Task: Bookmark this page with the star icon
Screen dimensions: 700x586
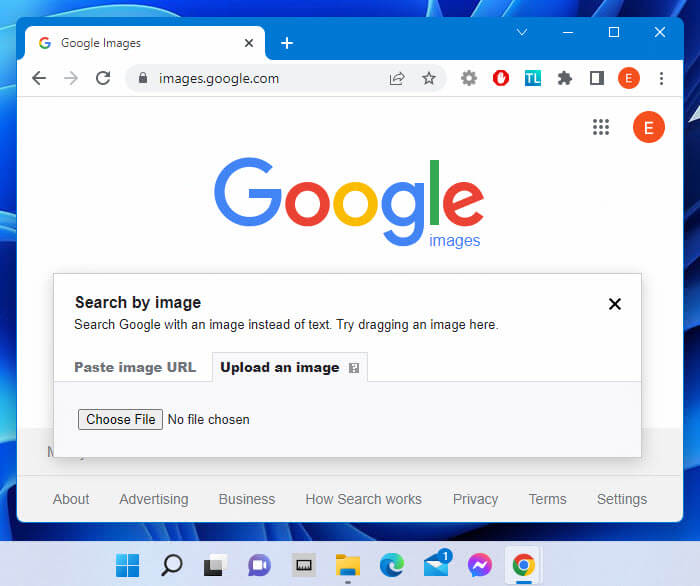Action: (x=429, y=79)
